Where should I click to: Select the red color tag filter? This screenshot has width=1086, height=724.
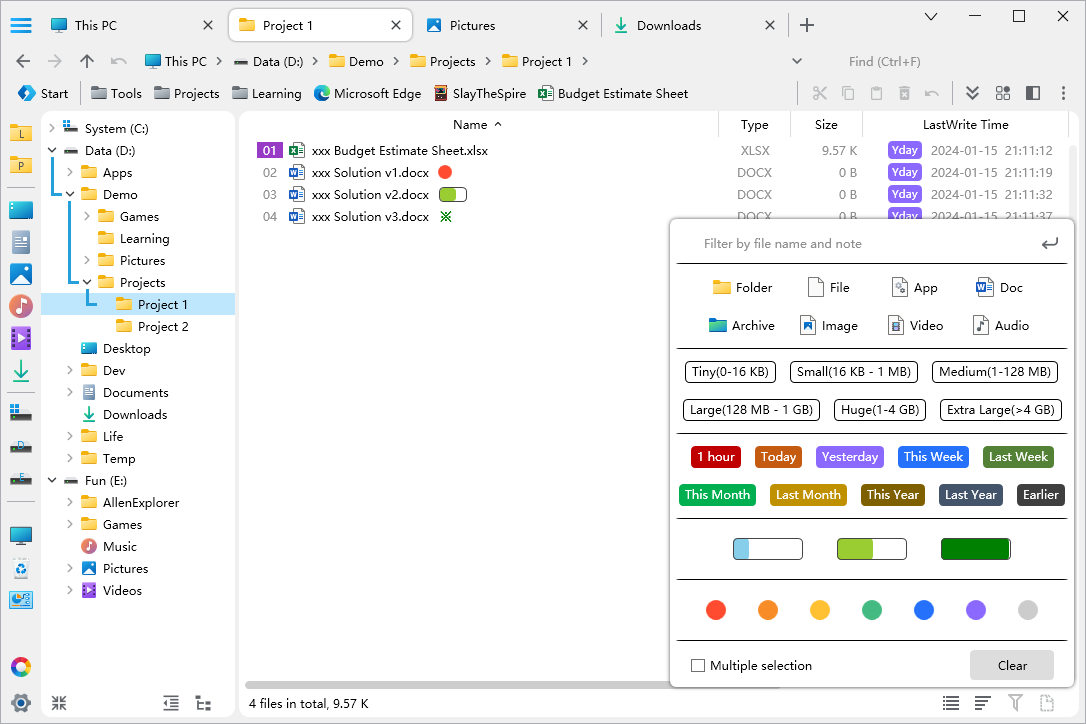[x=715, y=610]
